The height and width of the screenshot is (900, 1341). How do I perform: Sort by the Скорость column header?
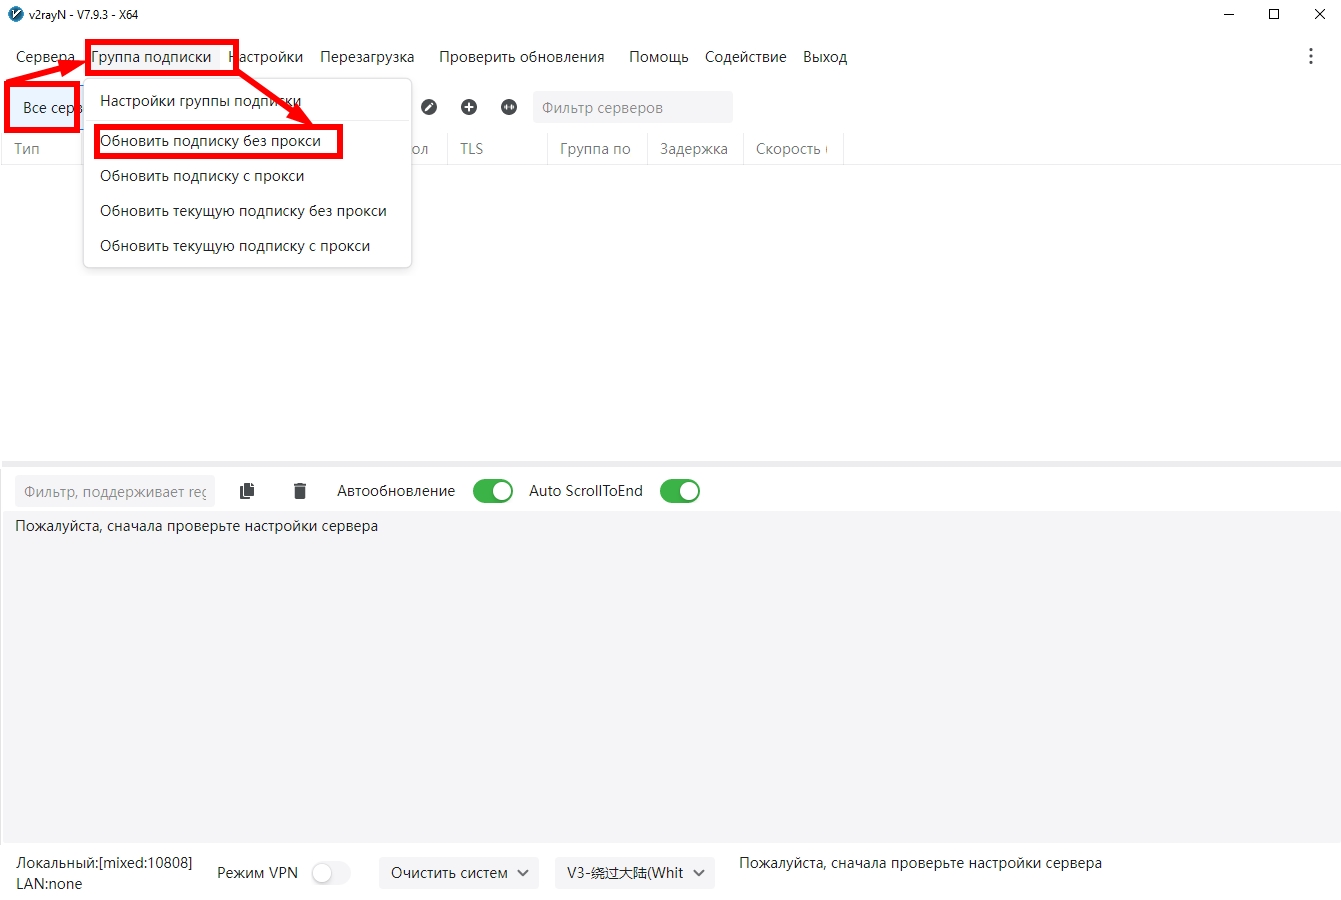coord(792,149)
